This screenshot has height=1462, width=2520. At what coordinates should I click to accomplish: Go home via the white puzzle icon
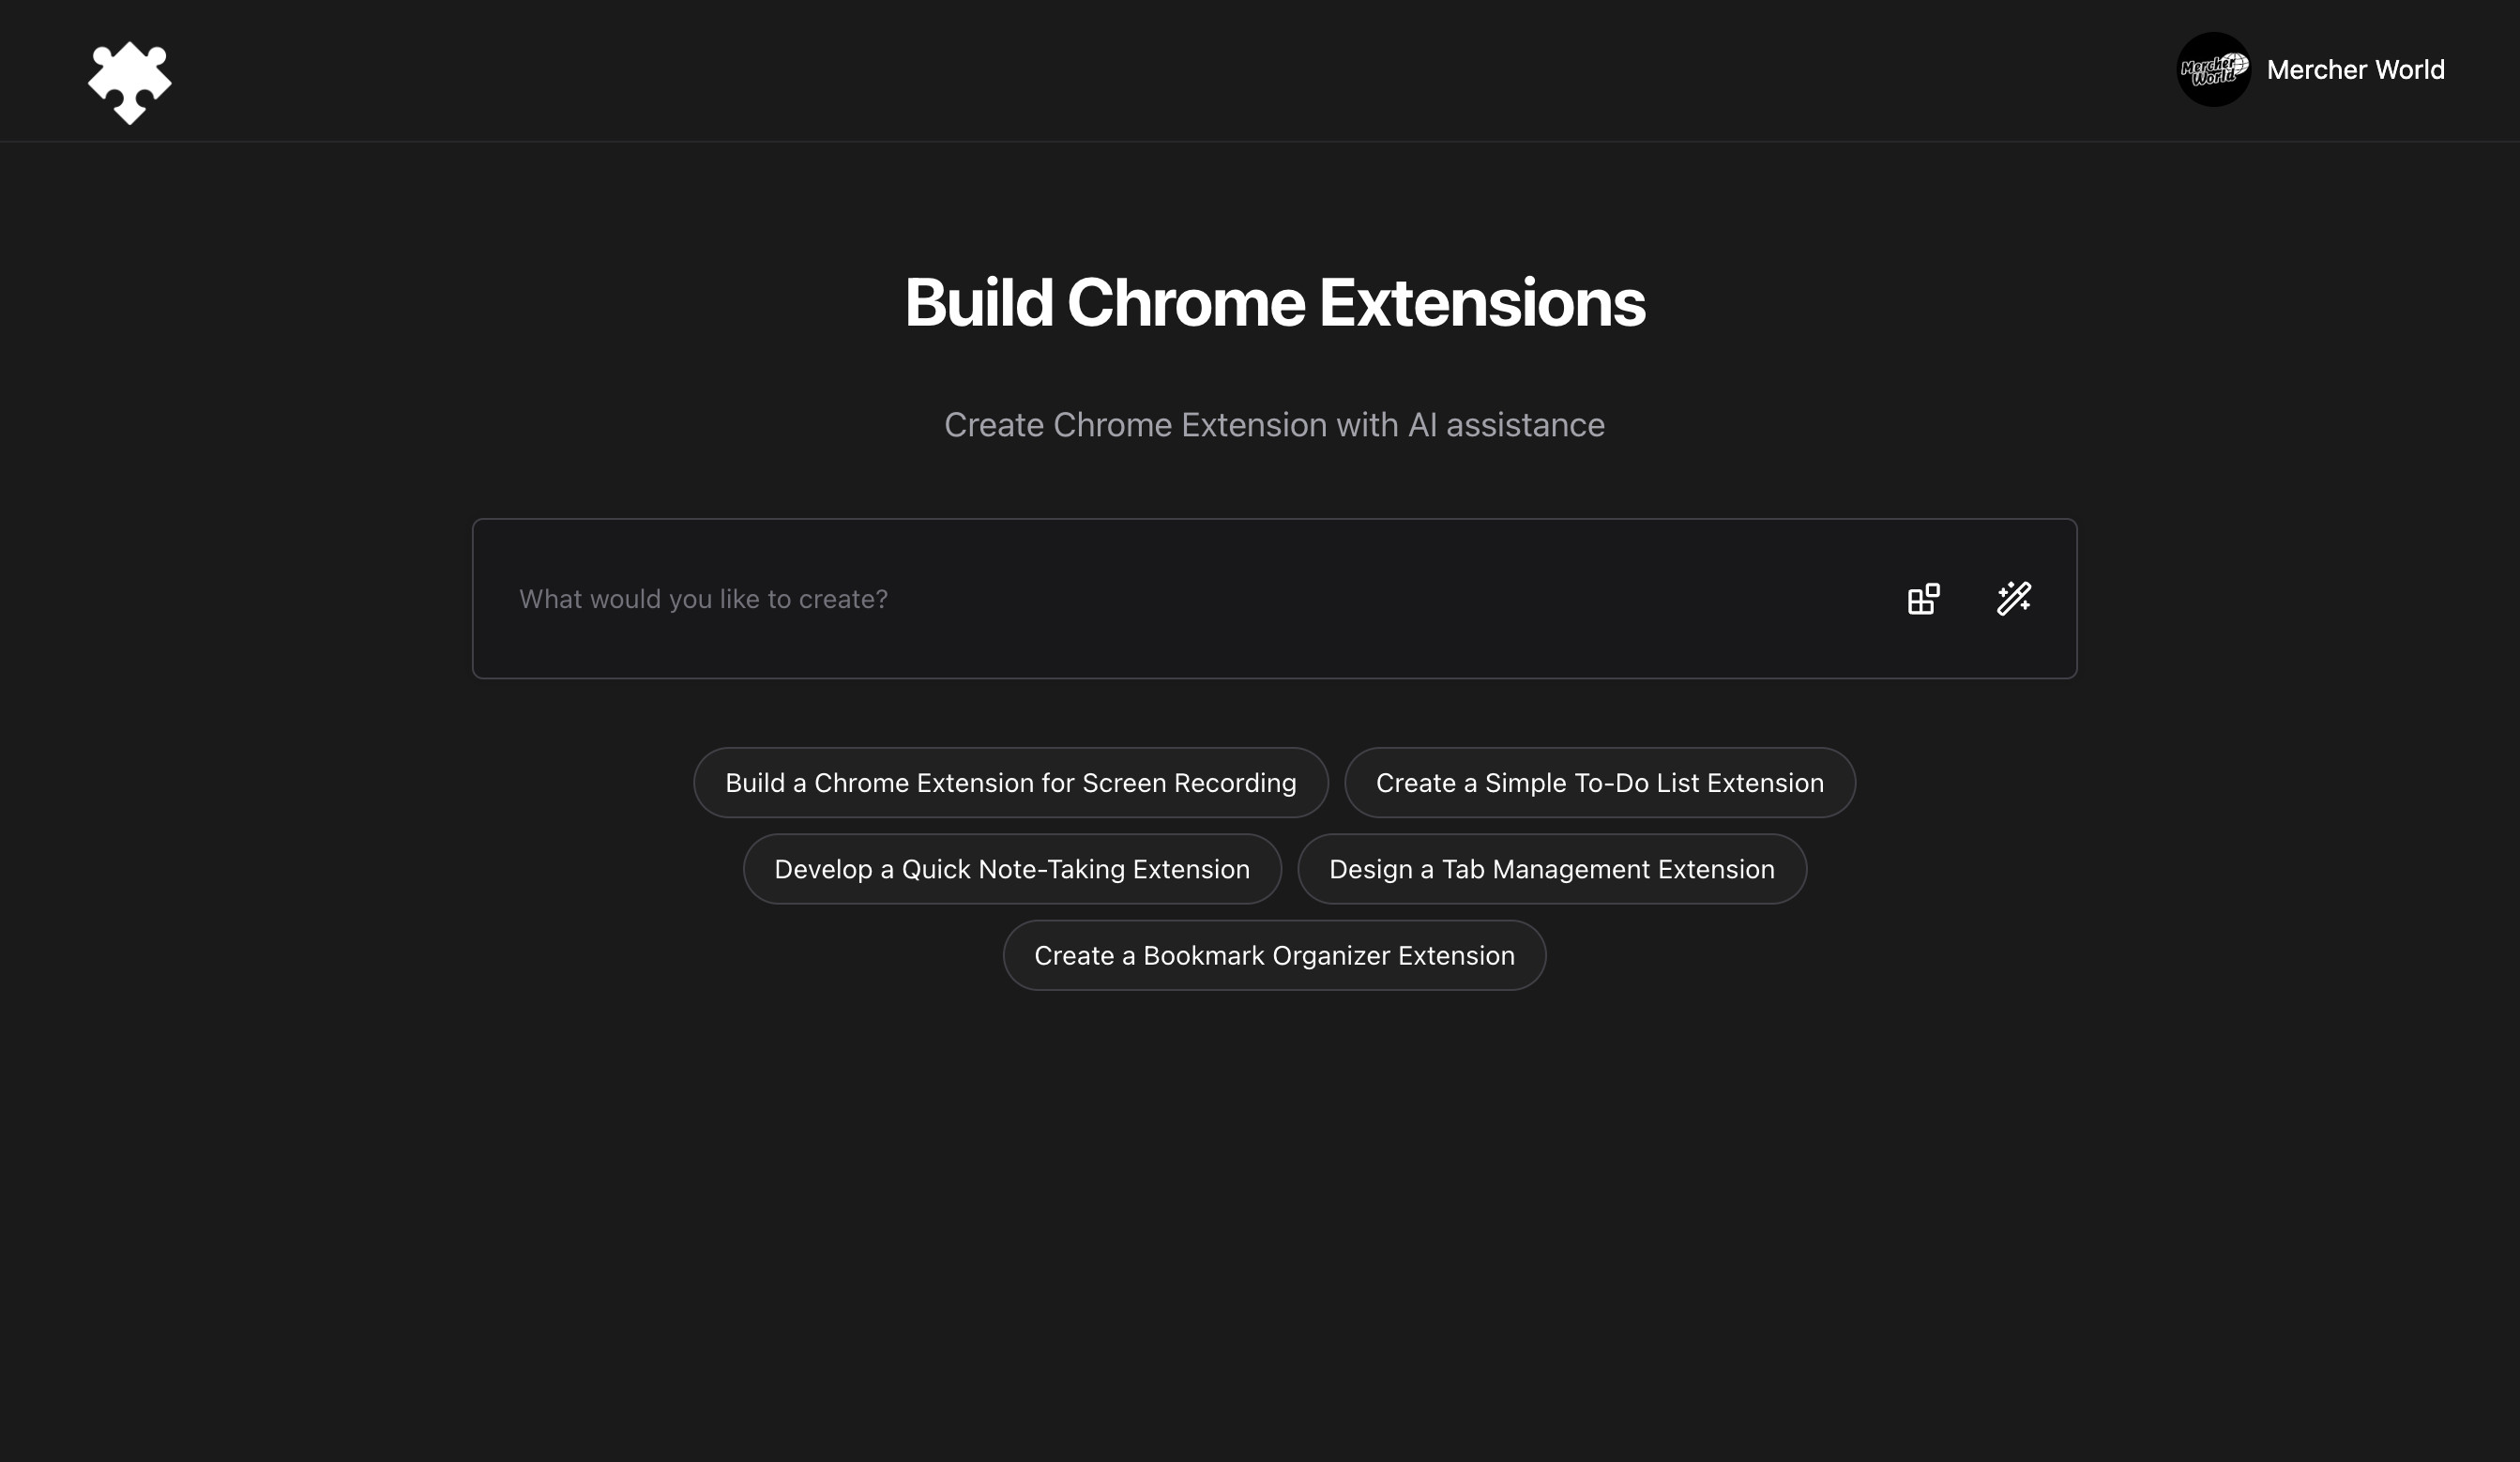(x=130, y=82)
